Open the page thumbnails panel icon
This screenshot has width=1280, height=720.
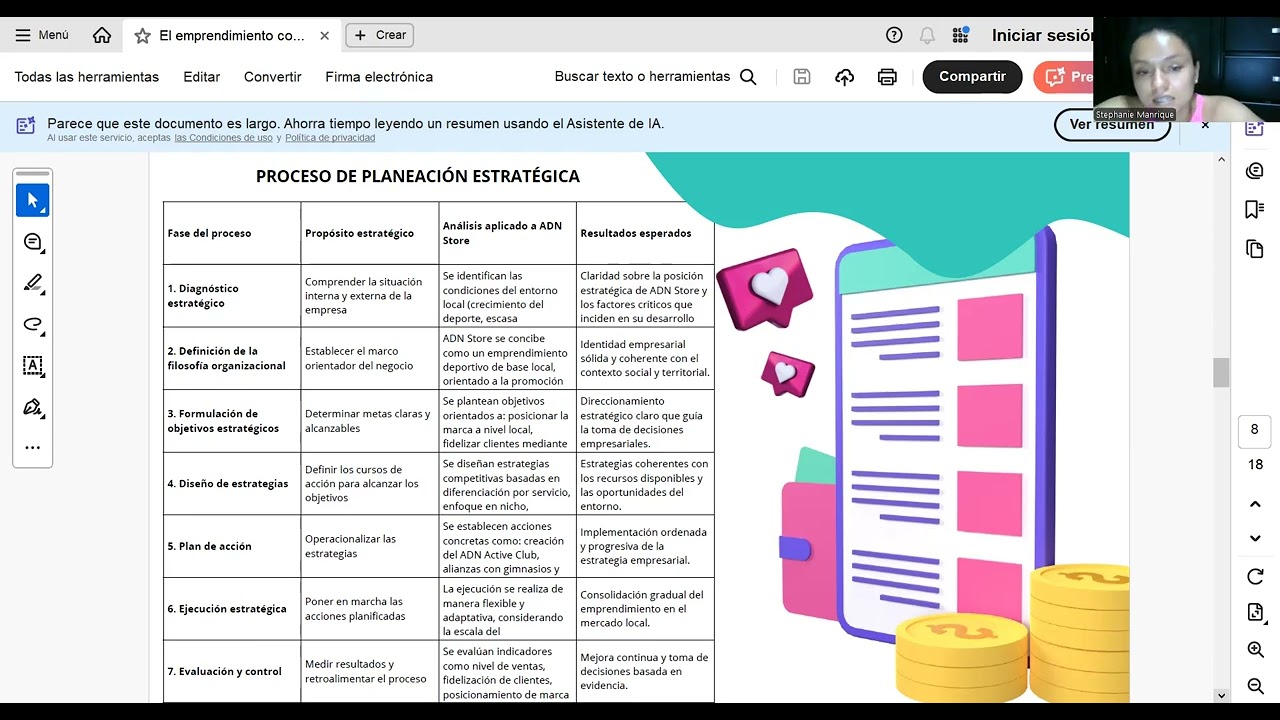click(x=1255, y=248)
